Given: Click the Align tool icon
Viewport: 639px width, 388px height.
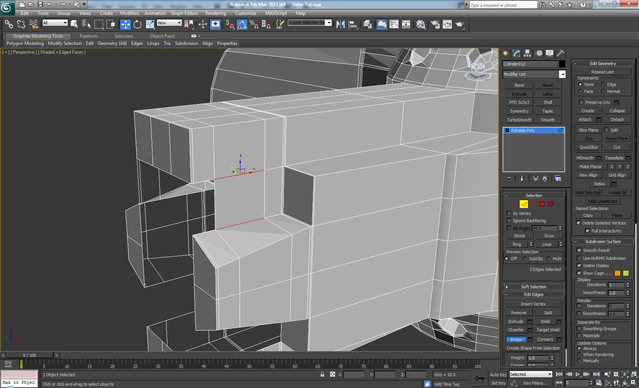Looking at the screenshot, I should (353, 24).
